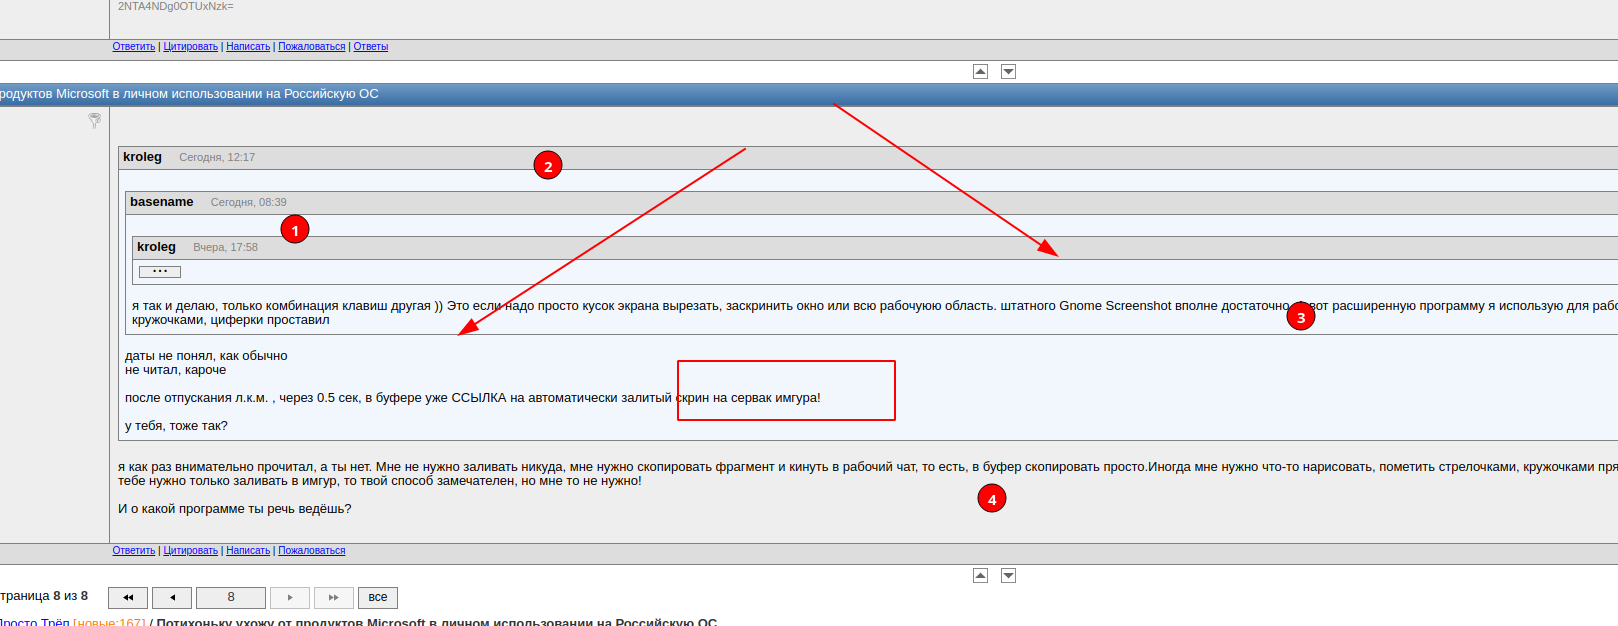Expand the collapsed quote with the ellipsis button

click(160, 272)
